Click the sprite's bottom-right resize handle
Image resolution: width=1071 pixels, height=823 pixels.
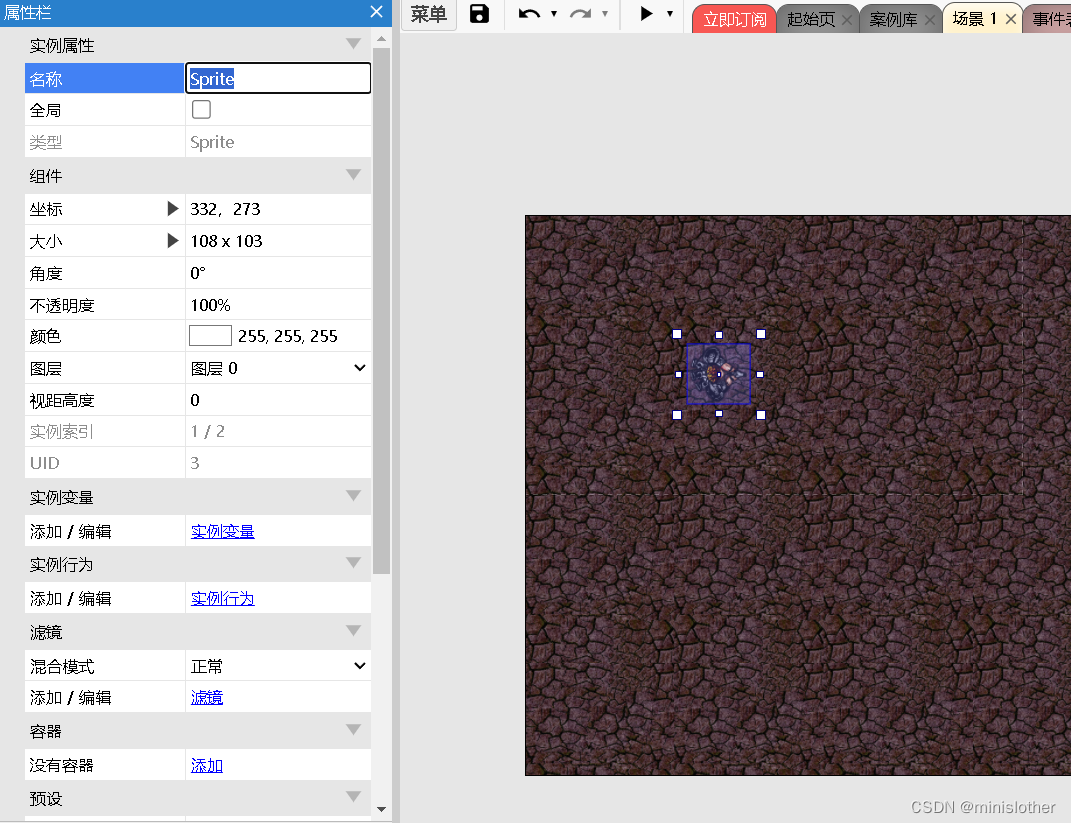coord(761,415)
